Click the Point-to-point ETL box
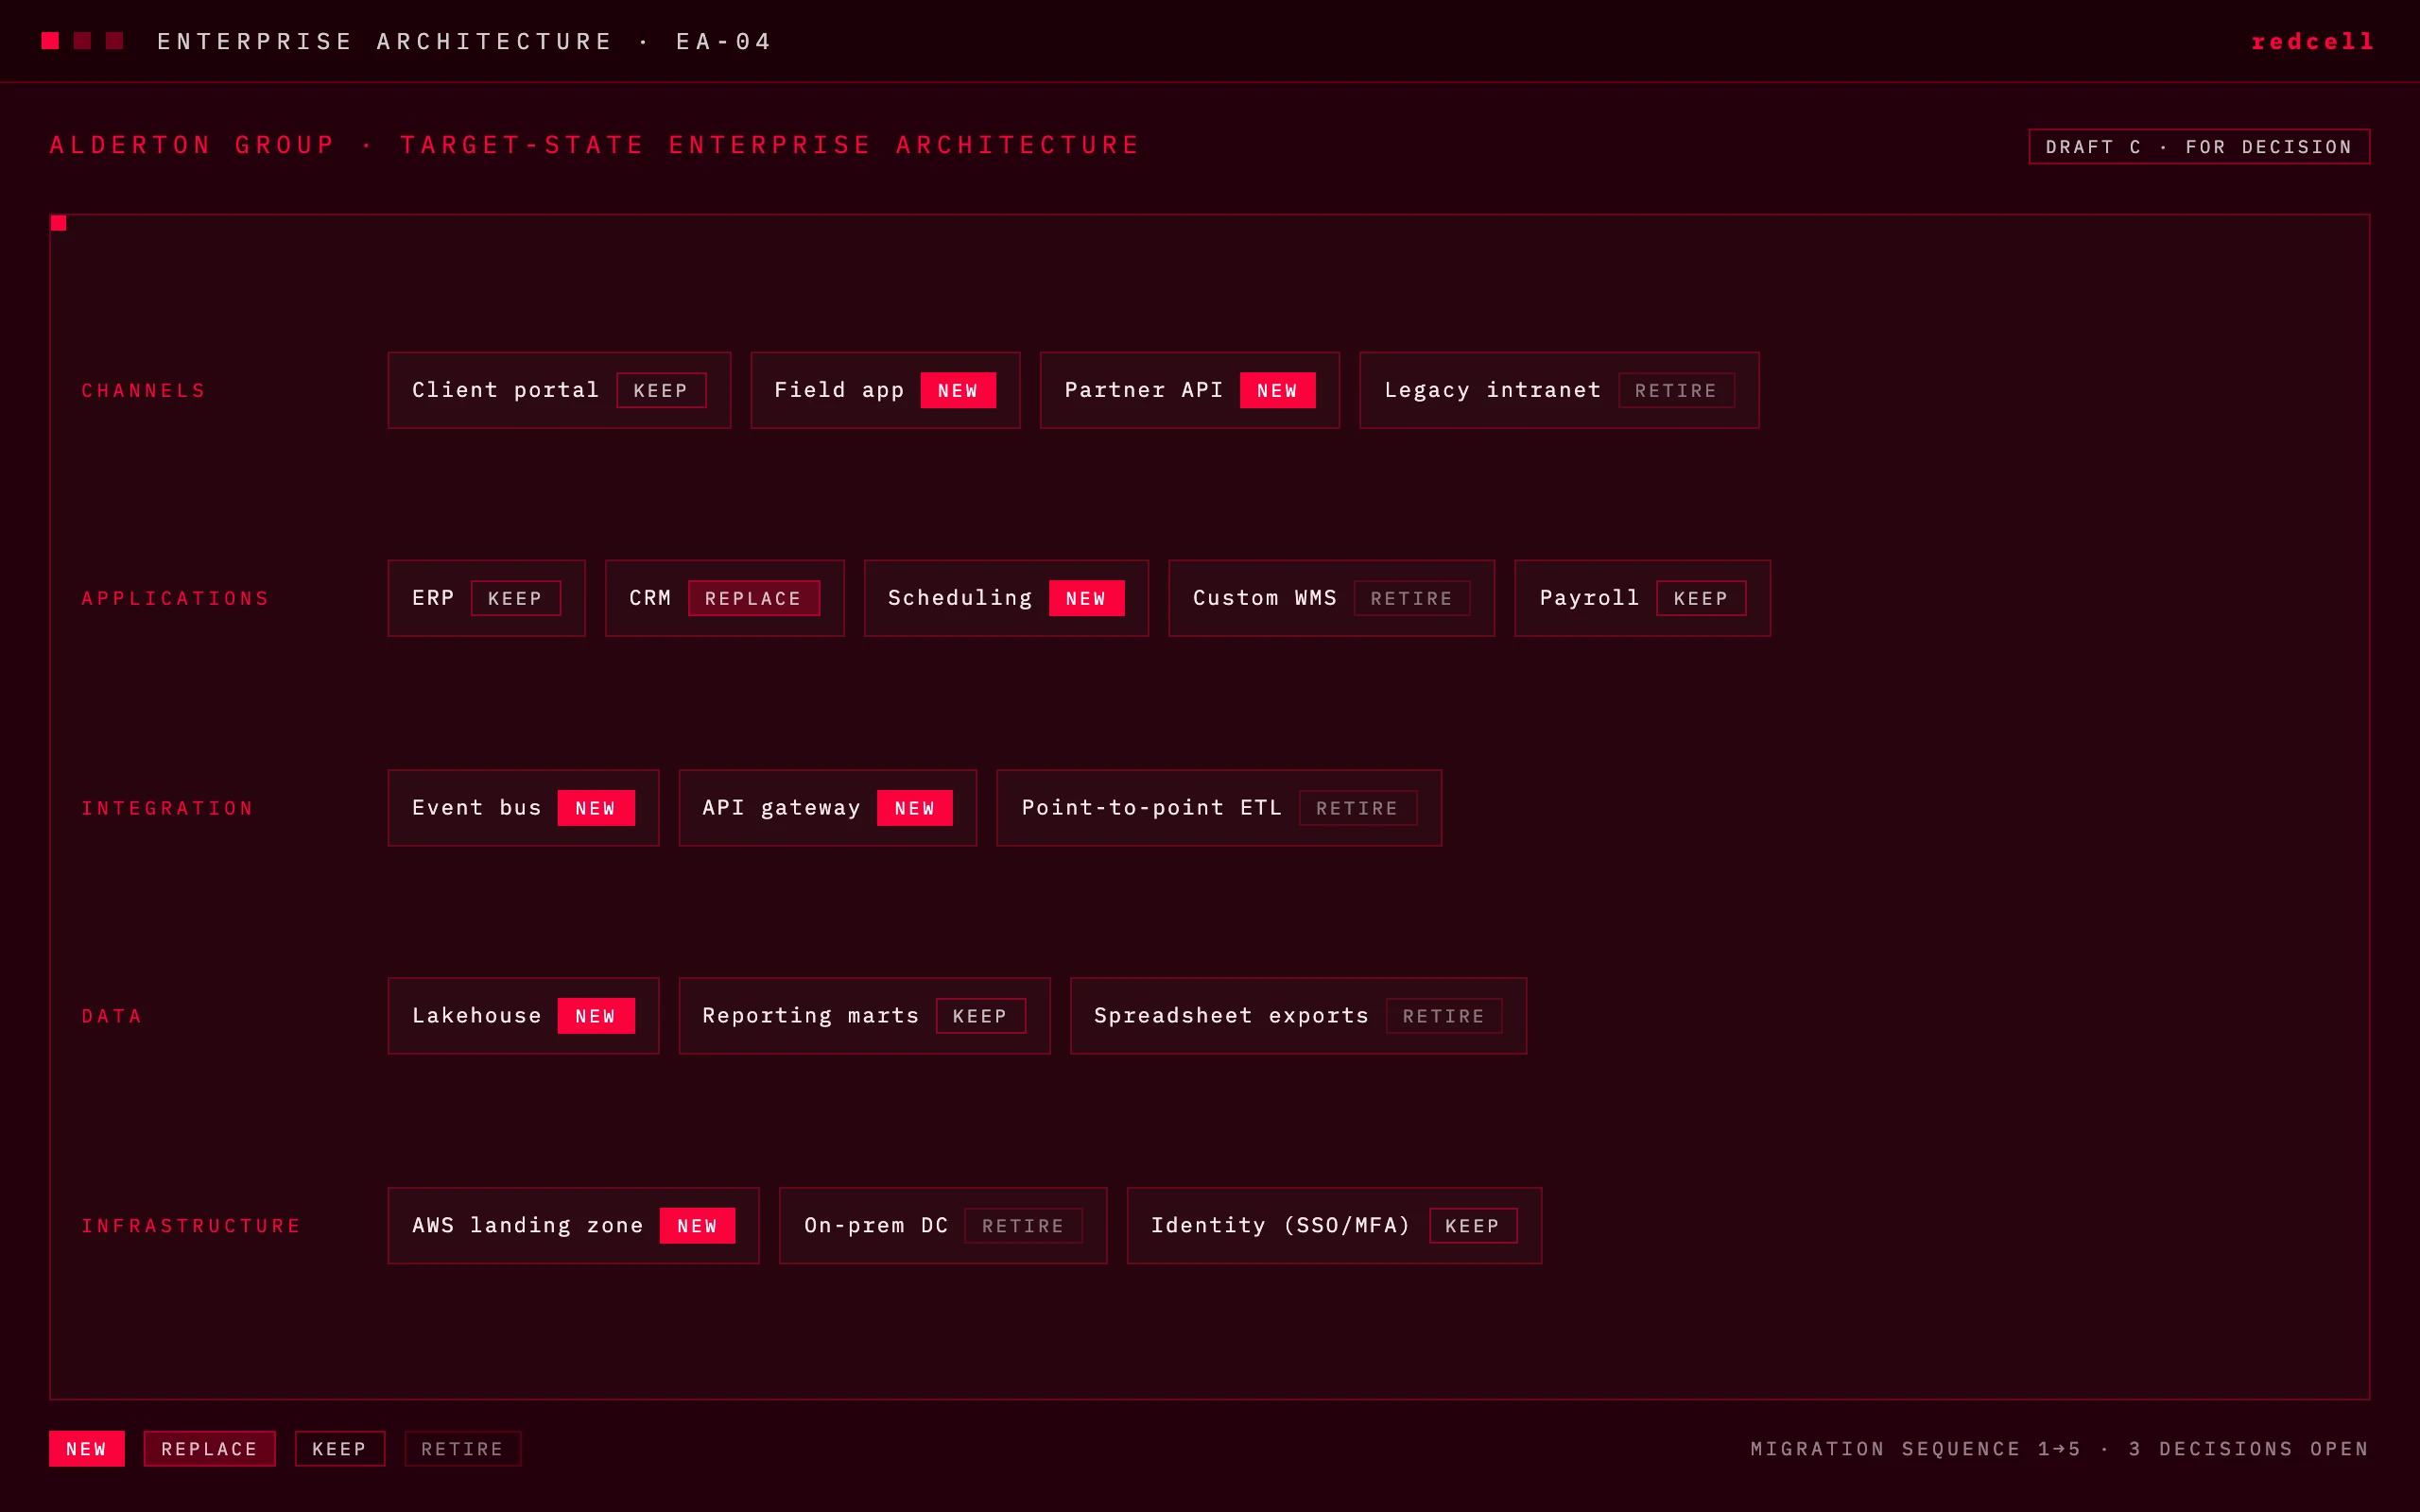 click(x=1219, y=808)
